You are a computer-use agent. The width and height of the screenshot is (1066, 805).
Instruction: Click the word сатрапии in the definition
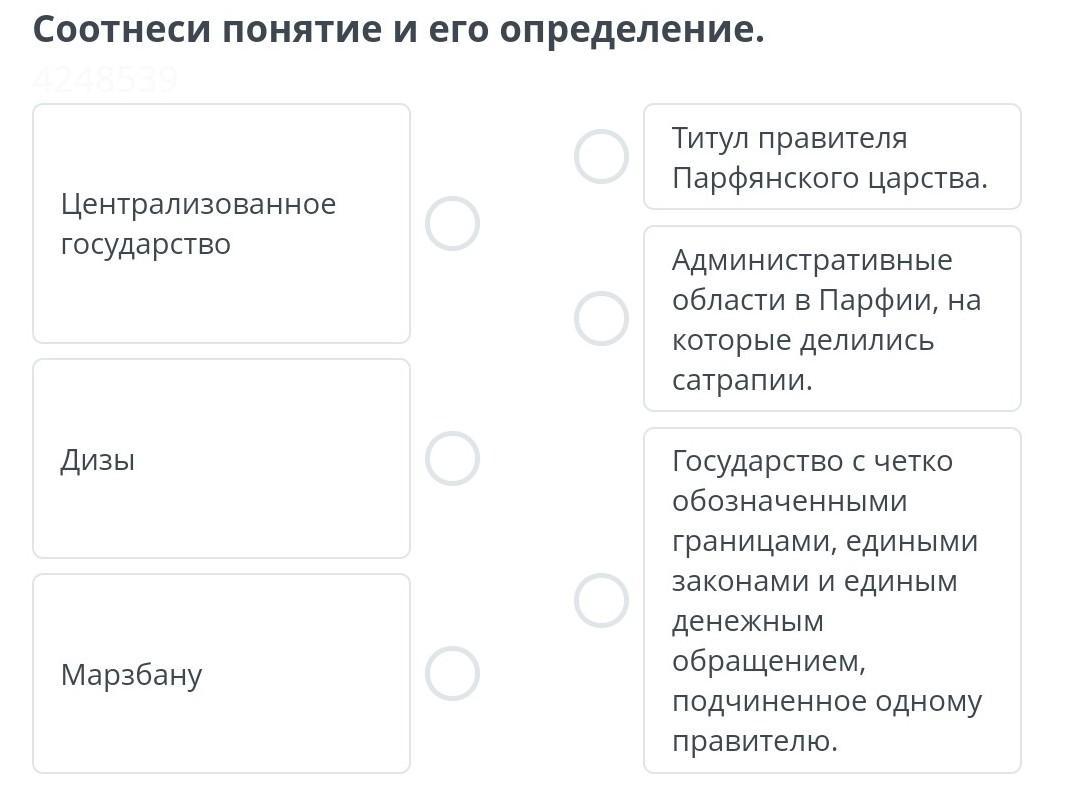point(742,380)
